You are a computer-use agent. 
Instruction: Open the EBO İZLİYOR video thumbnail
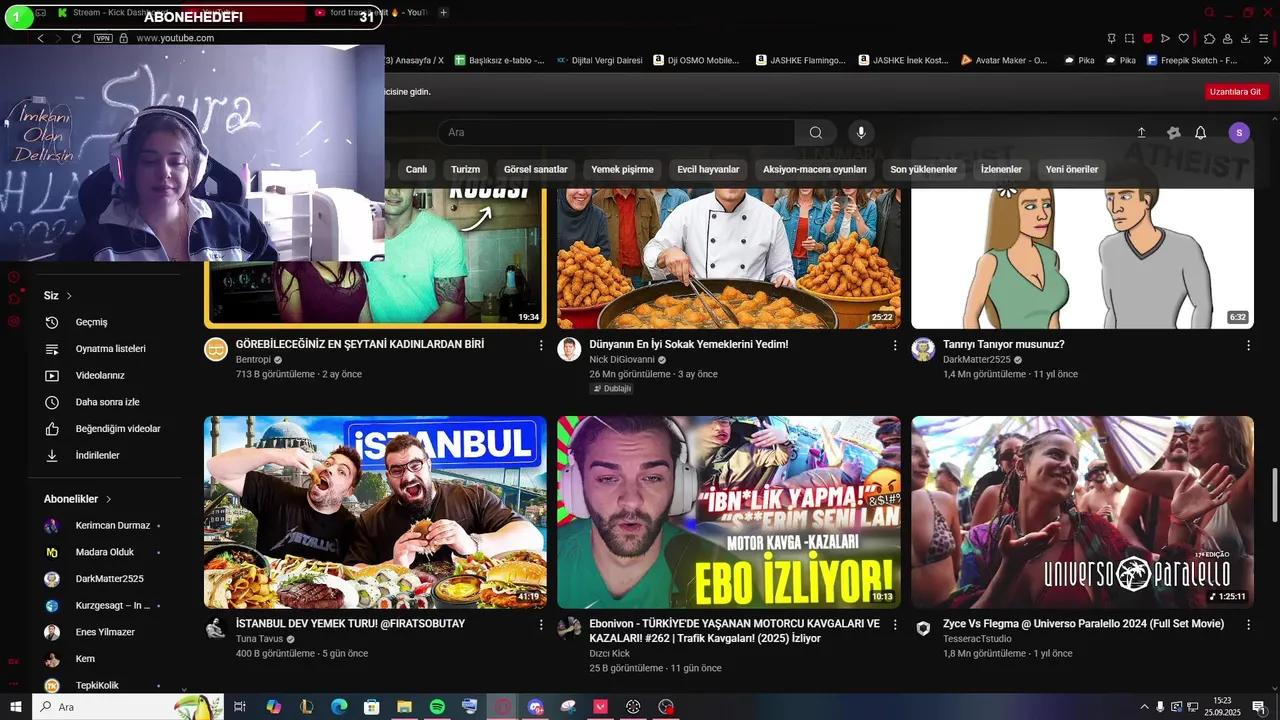coord(729,512)
